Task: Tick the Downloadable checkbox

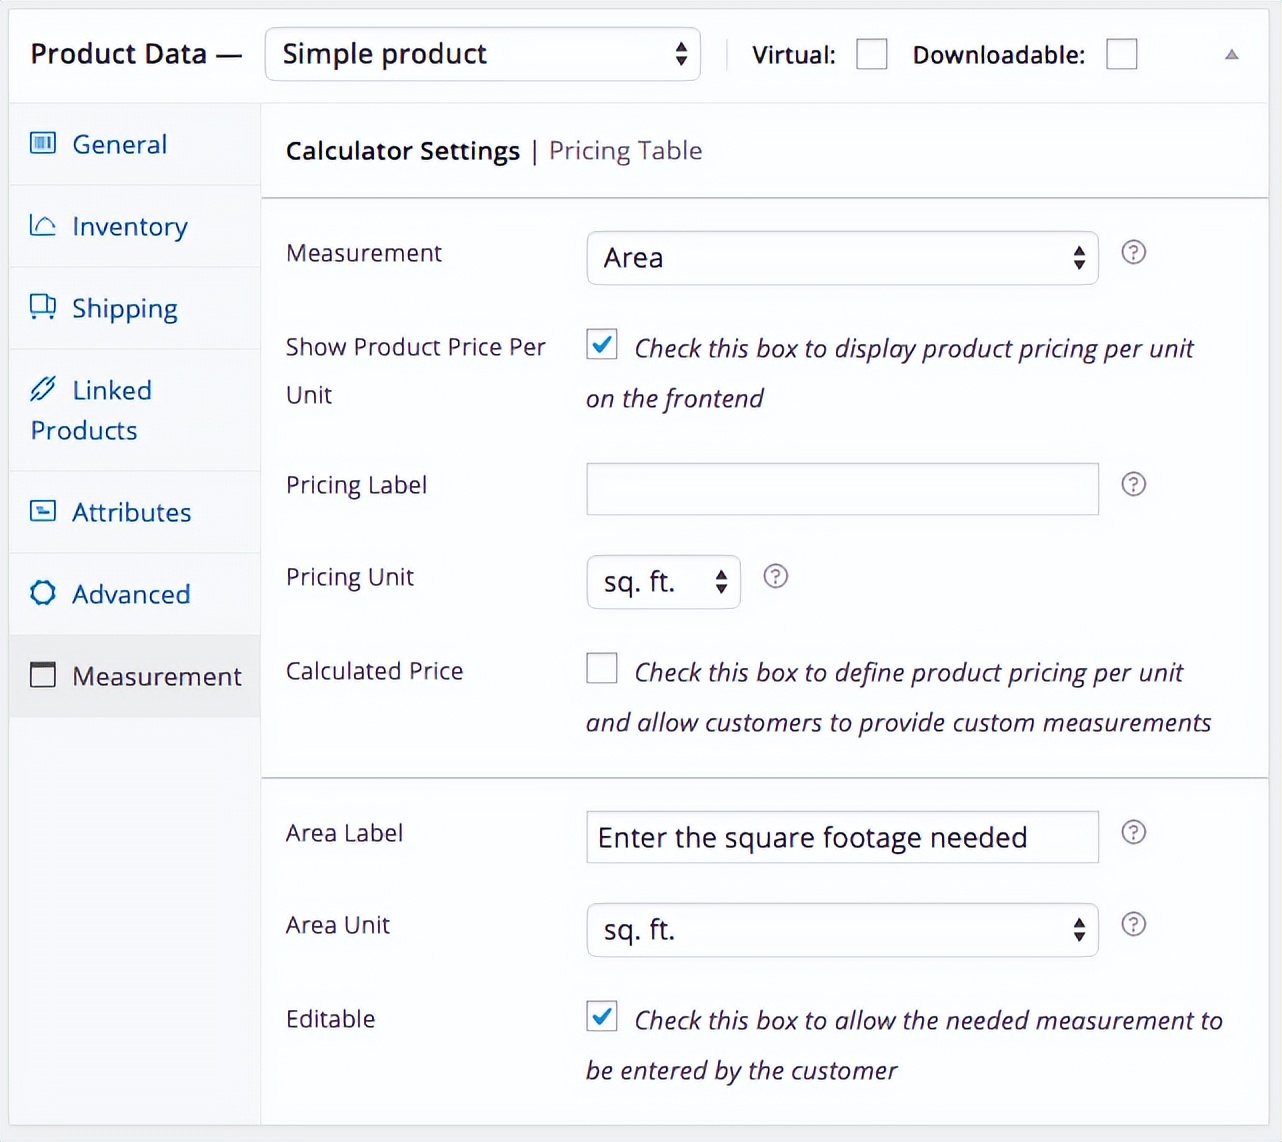Action: [1121, 54]
